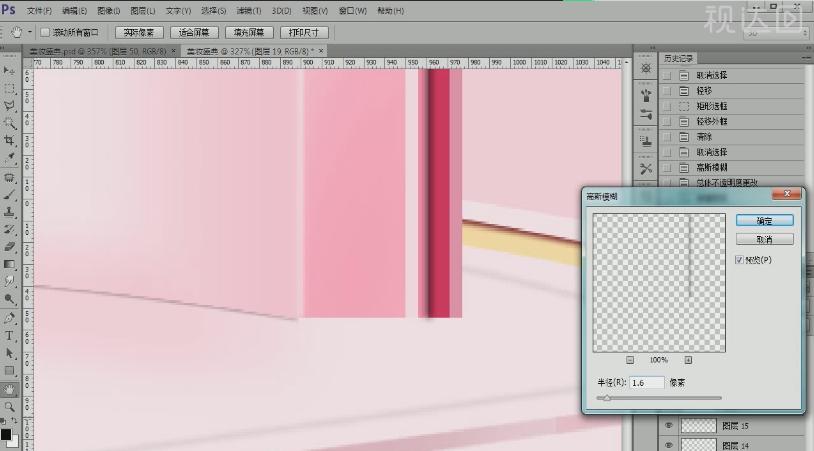Toggle the 预览(P) preview checkbox
This screenshot has width=814, height=451.
pos(740,260)
